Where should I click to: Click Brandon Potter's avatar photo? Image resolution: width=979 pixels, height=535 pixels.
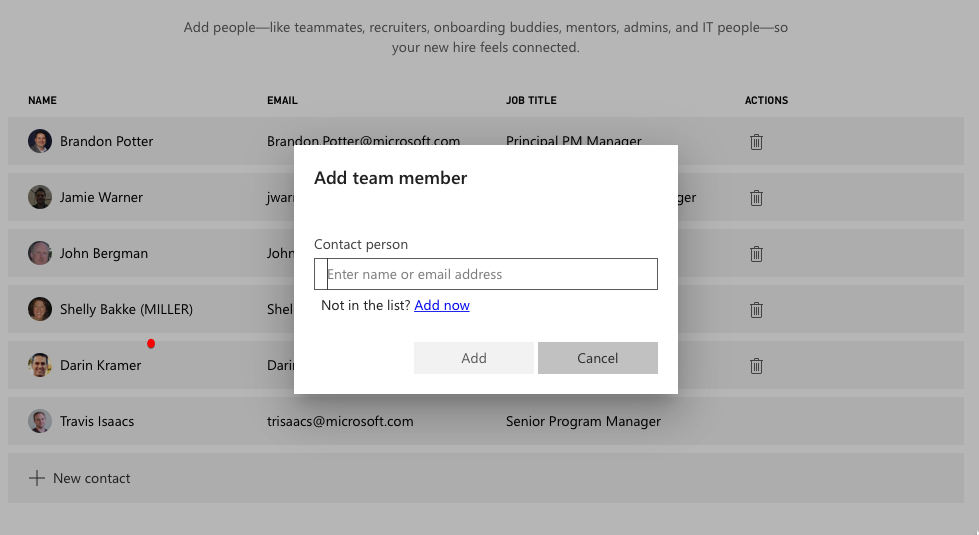(x=40, y=141)
